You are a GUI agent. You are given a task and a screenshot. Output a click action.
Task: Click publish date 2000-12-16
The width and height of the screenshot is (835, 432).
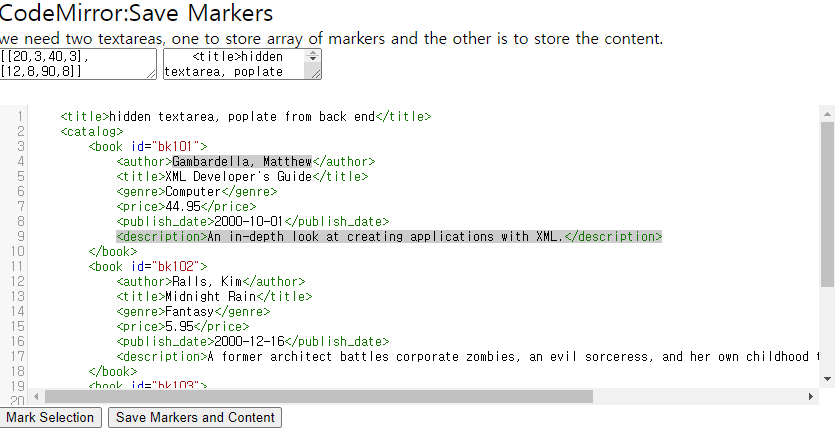coord(249,341)
